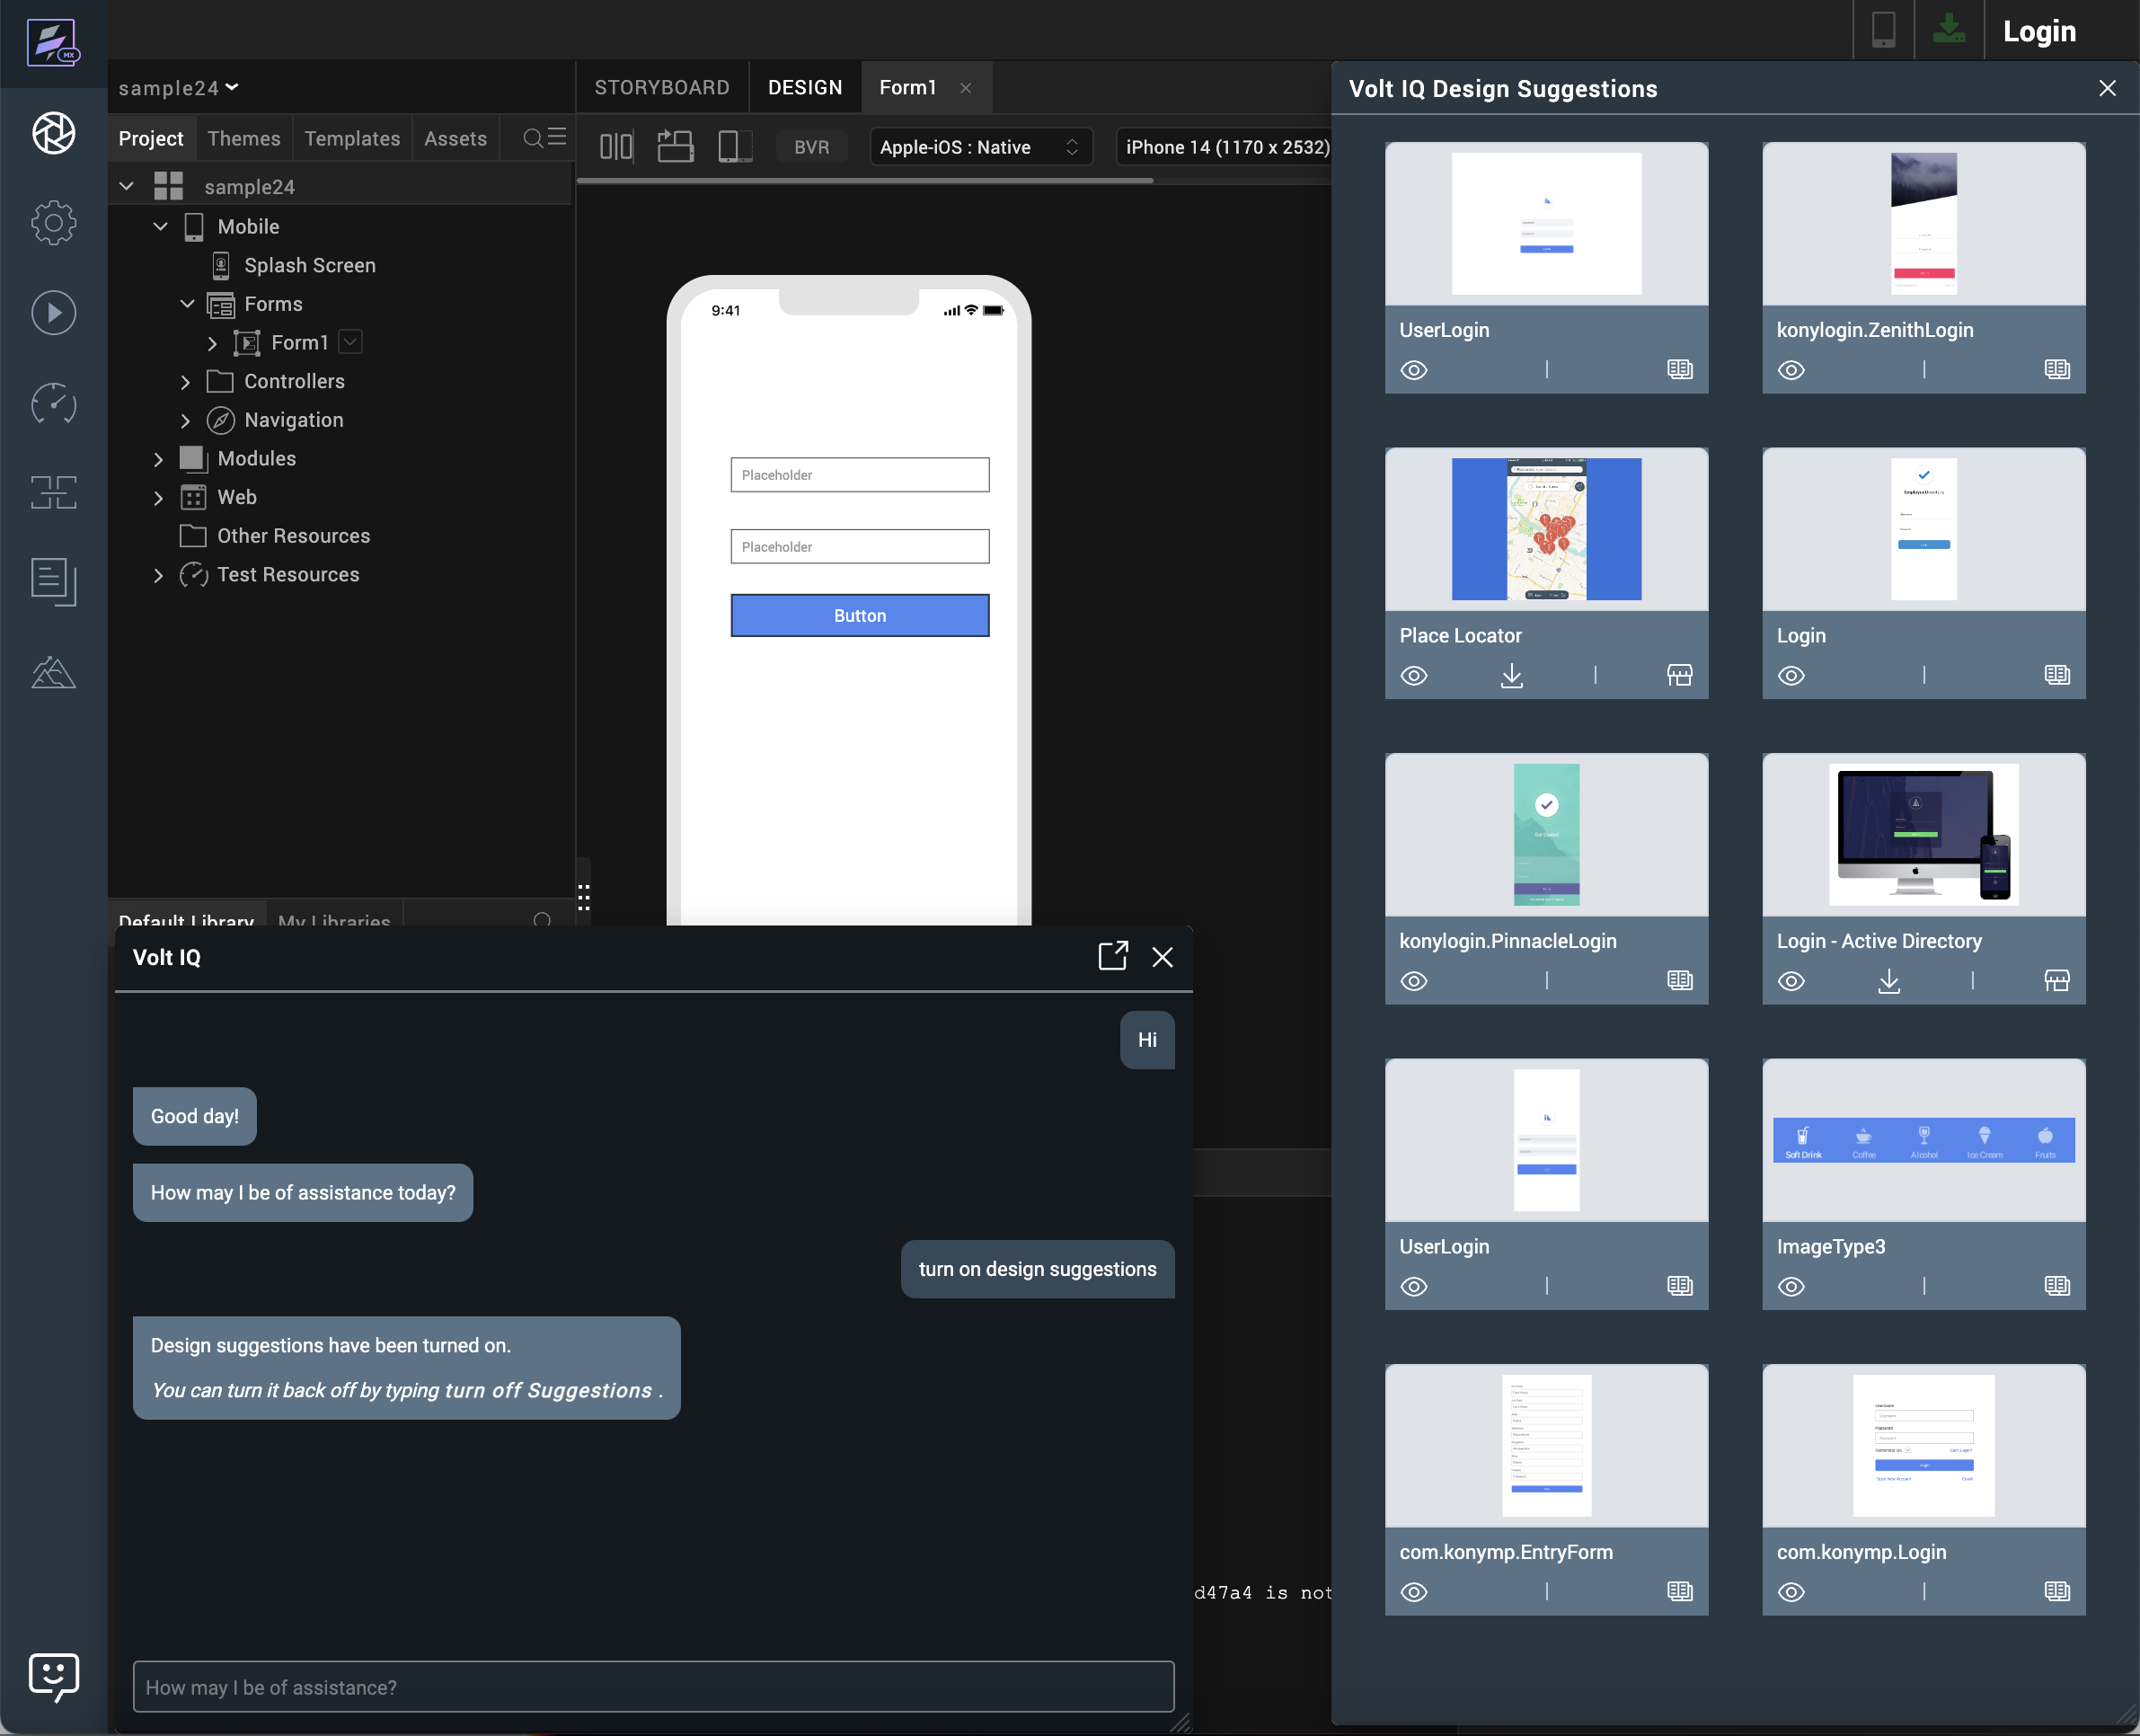Toggle preview eye on com.konymp.Login card
This screenshot has height=1736, width=2140.
click(1791, 1592)
